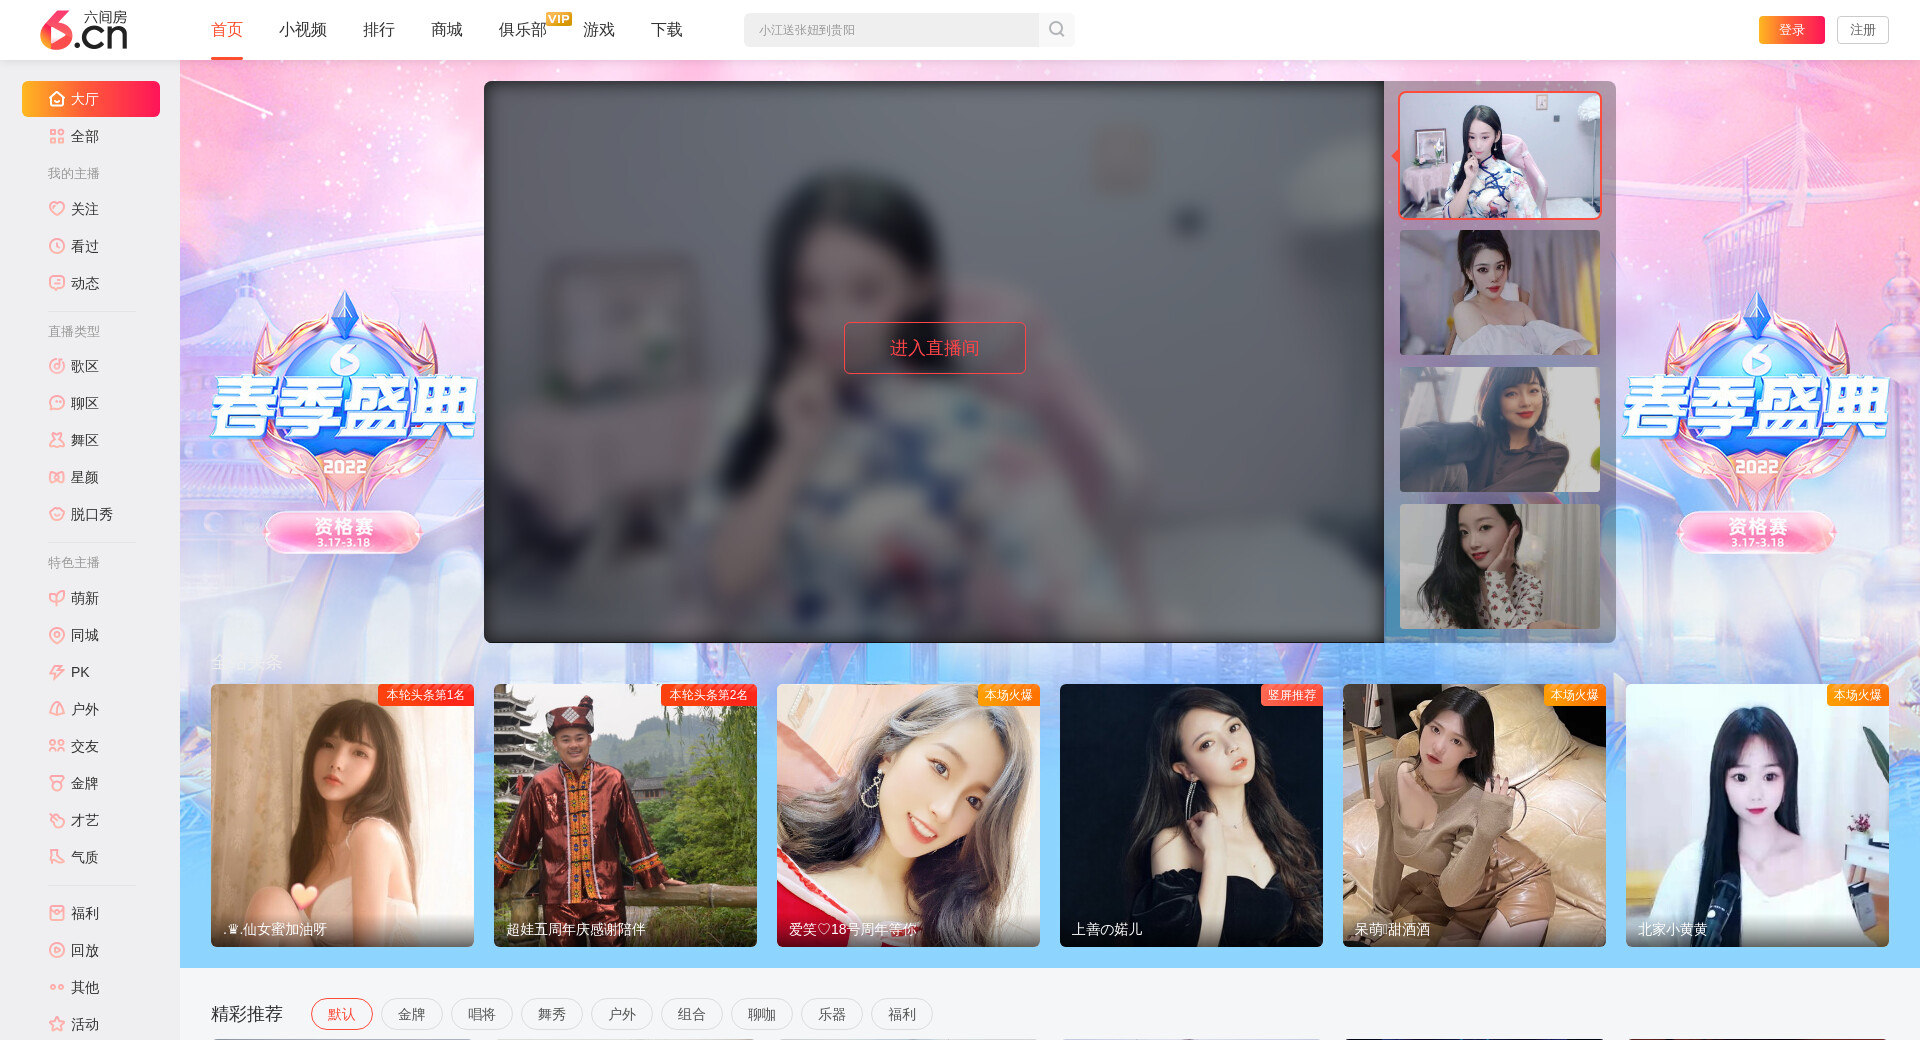Select the 唱将 filter pill
This screenshot has width=1920, height=1040.
(x=481, y=1014)
